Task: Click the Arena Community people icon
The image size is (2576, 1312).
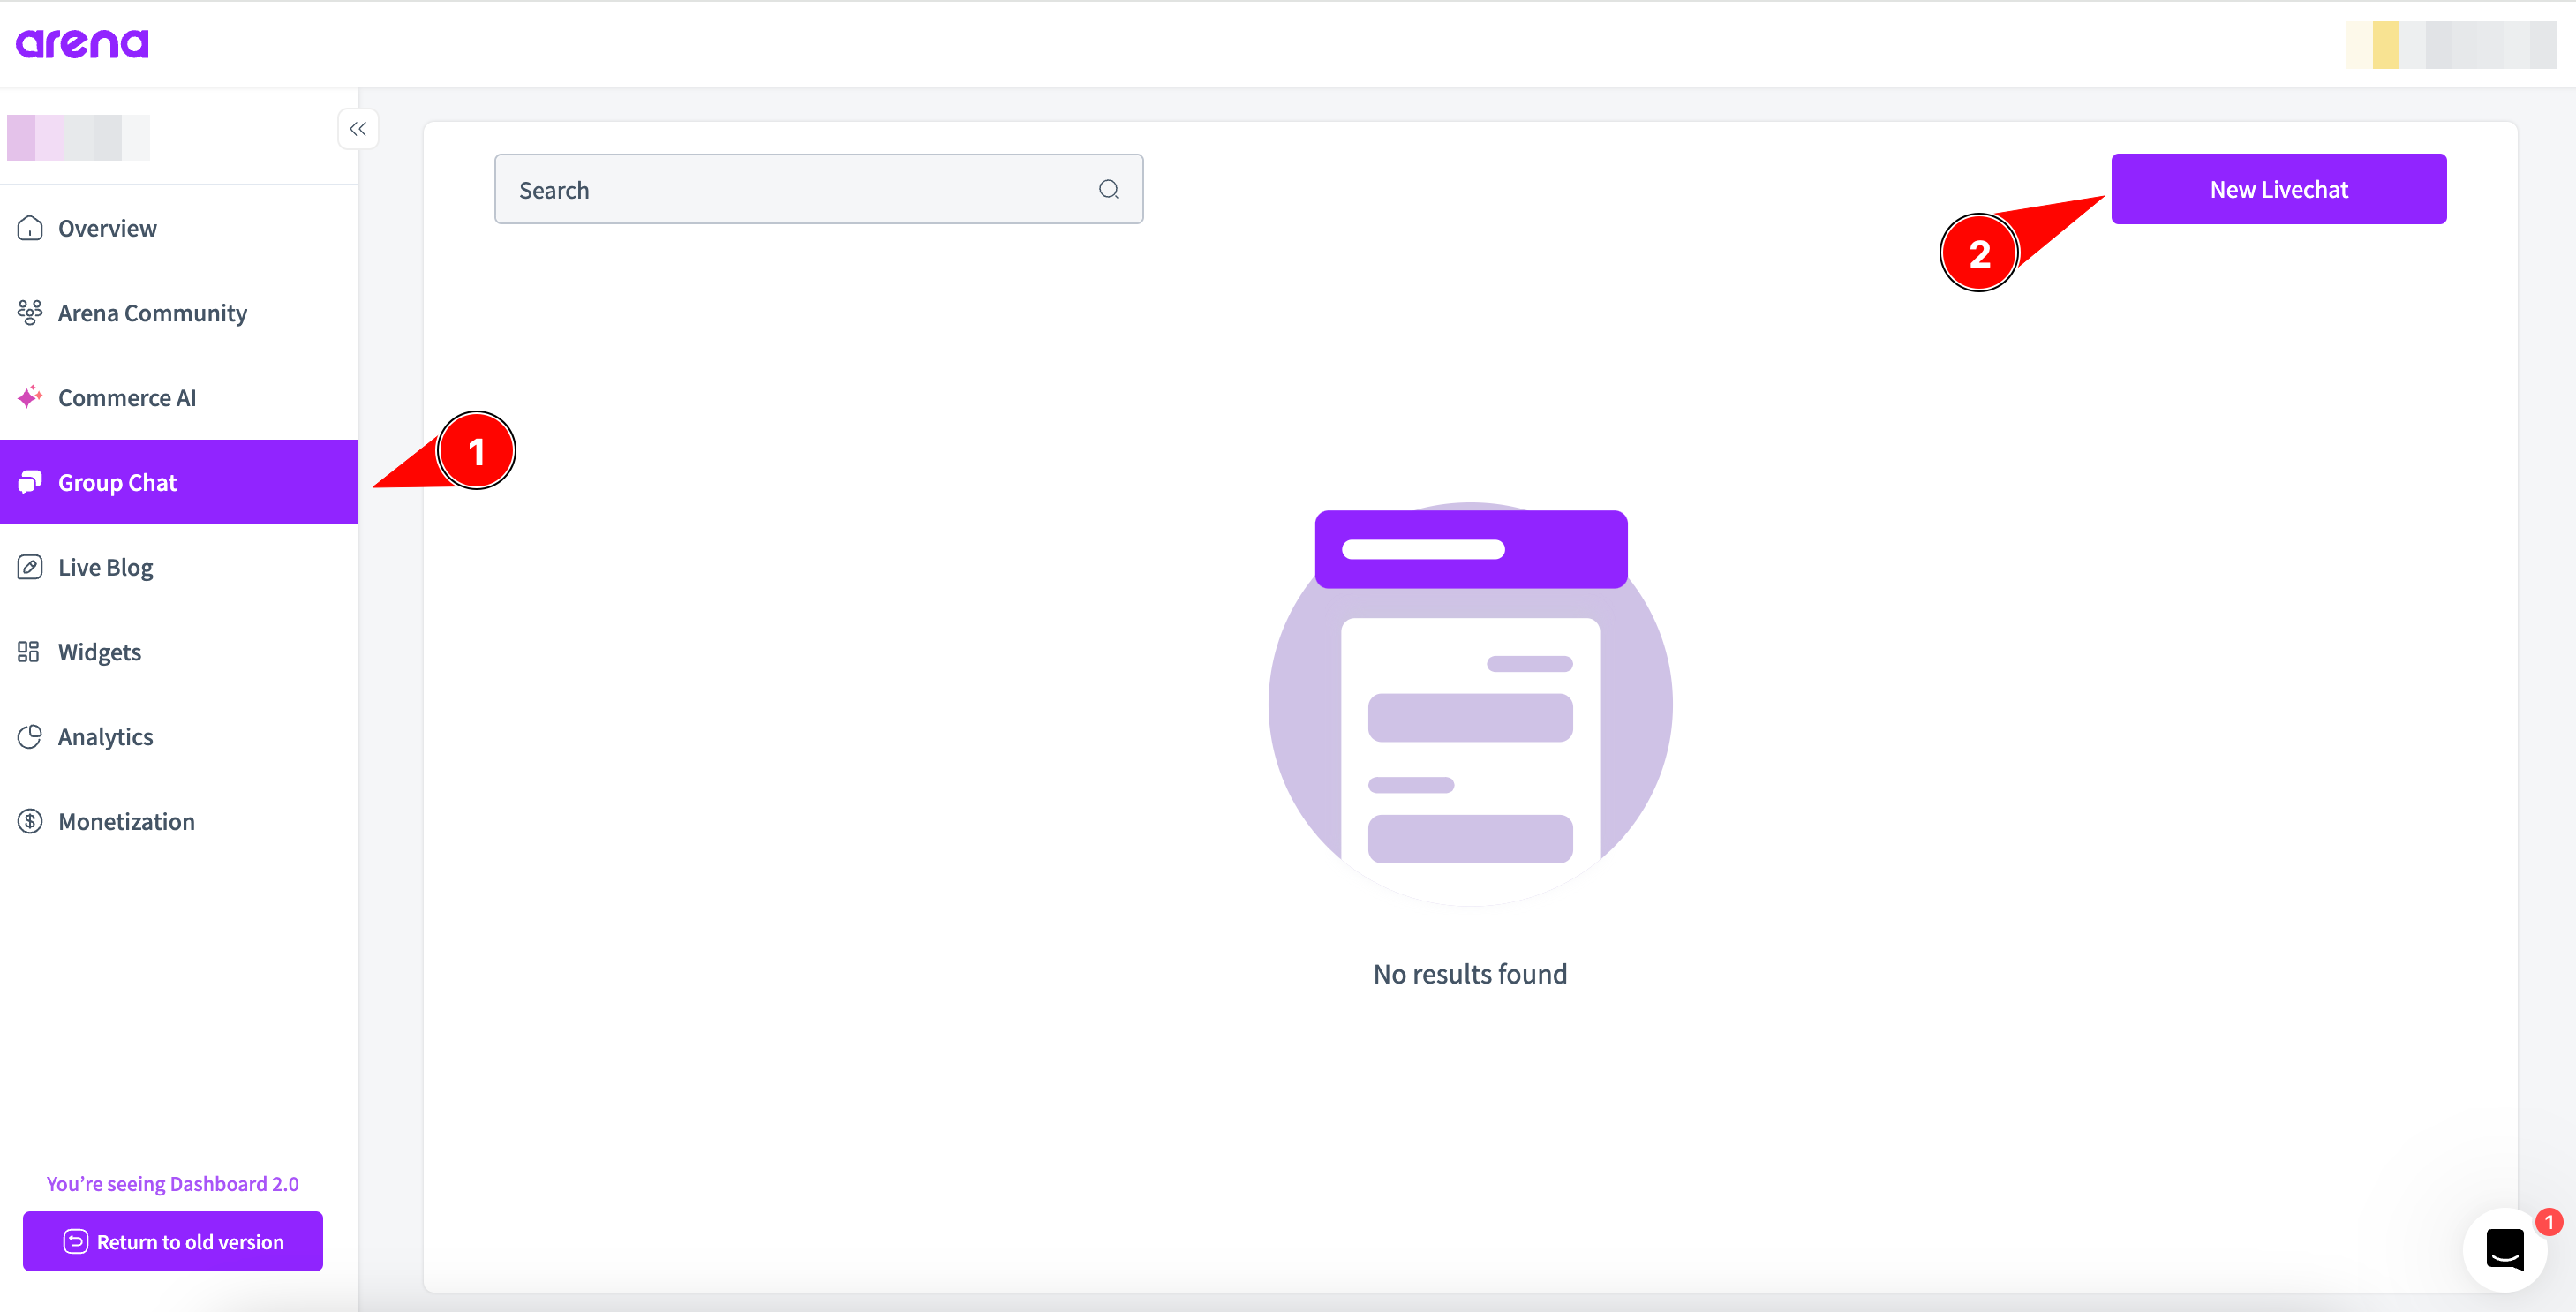Action: [30, 313]
